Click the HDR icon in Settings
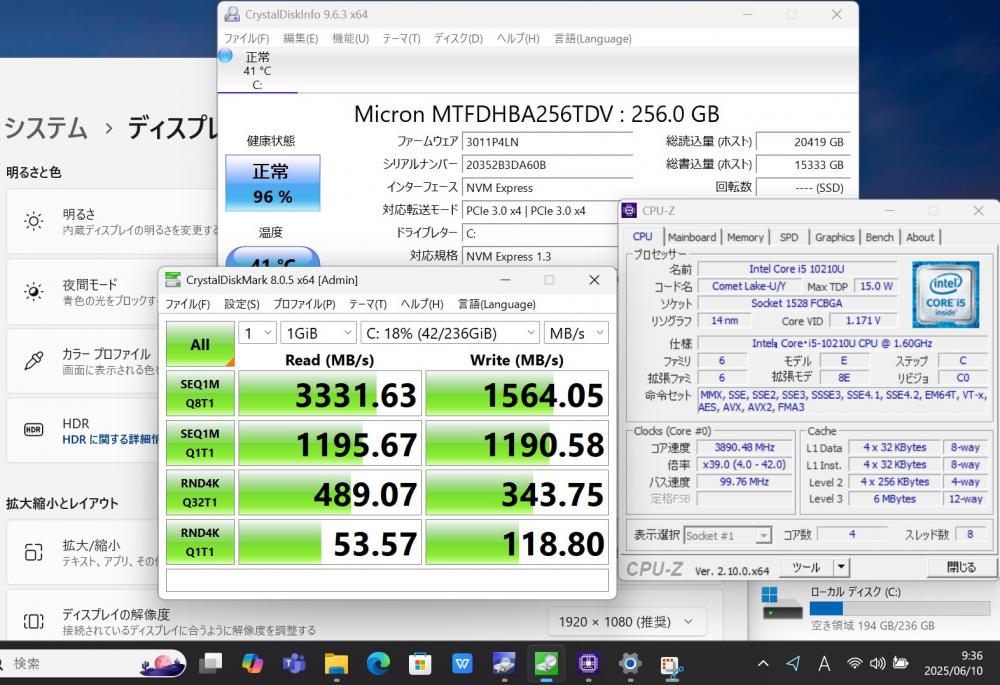Viewport: 1000px width, 685px height. 34,430
